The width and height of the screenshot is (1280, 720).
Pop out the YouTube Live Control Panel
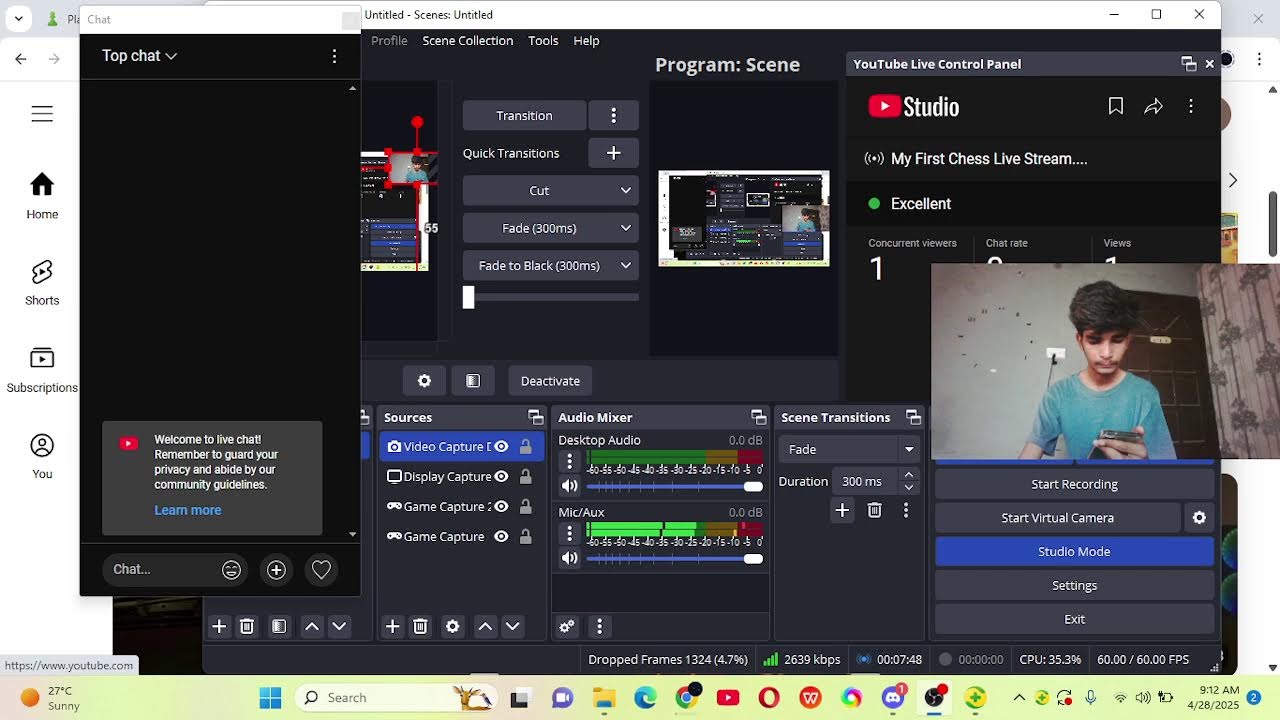[x=1189, y=64]
